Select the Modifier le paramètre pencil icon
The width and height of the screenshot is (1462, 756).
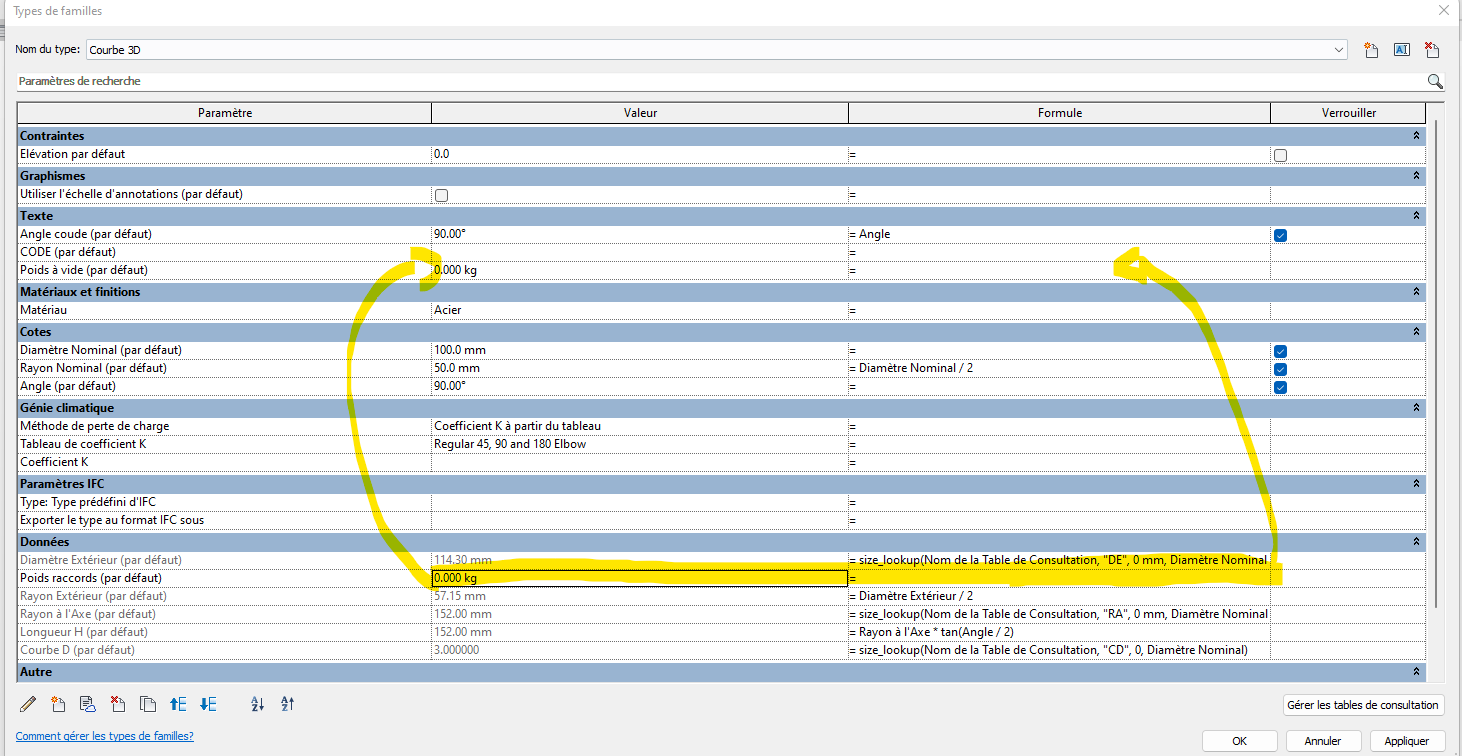(28, 704)
